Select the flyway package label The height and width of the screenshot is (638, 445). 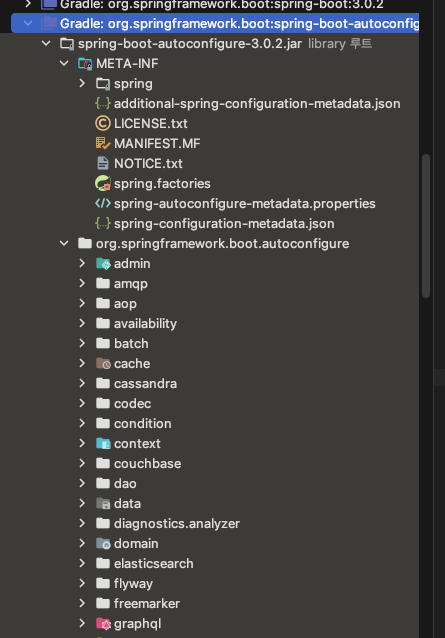tap(133, 584)
